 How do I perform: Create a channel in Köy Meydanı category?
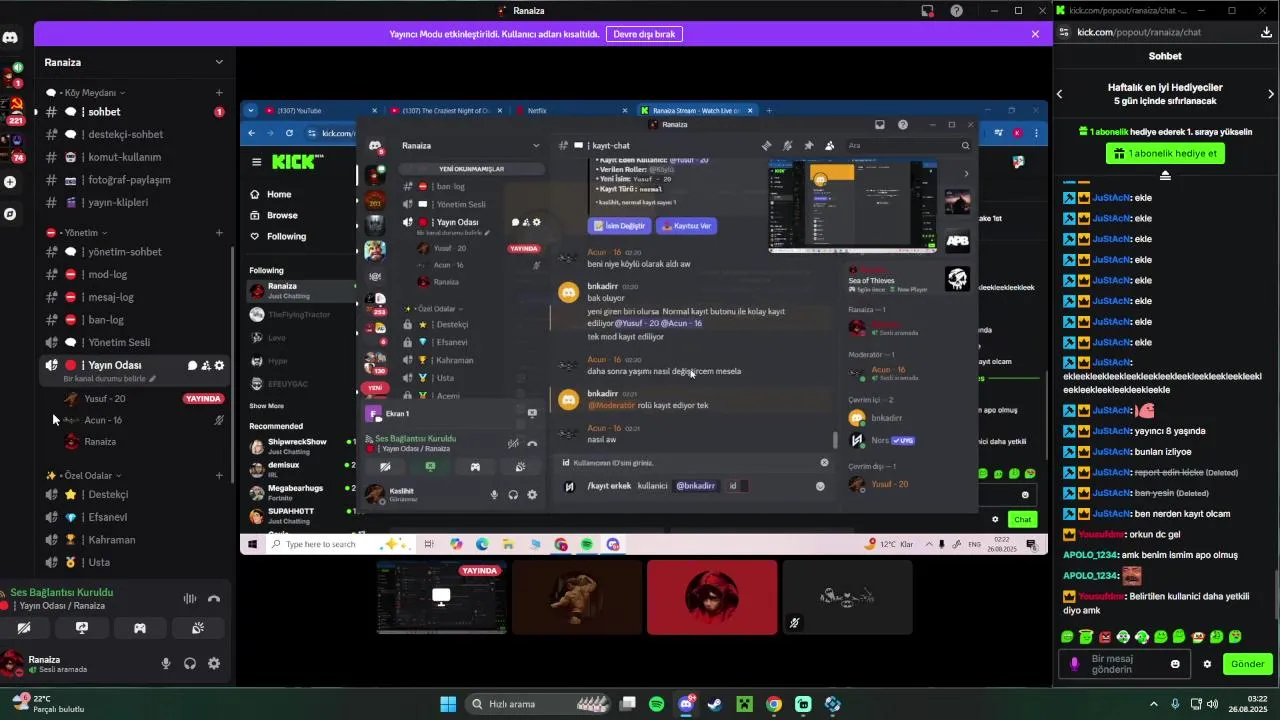click(x=219, y=93)
